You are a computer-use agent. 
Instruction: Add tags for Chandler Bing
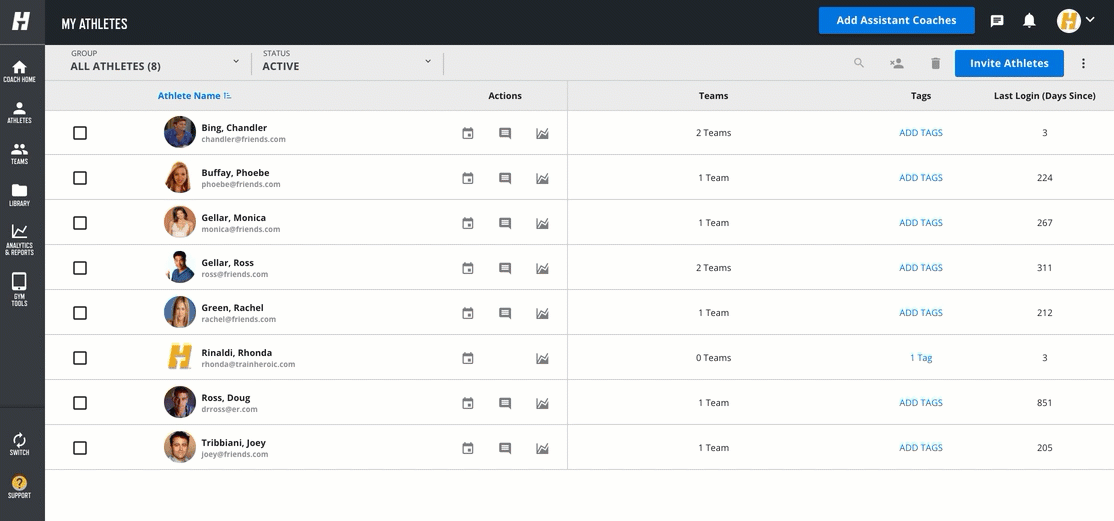point(921,133)
